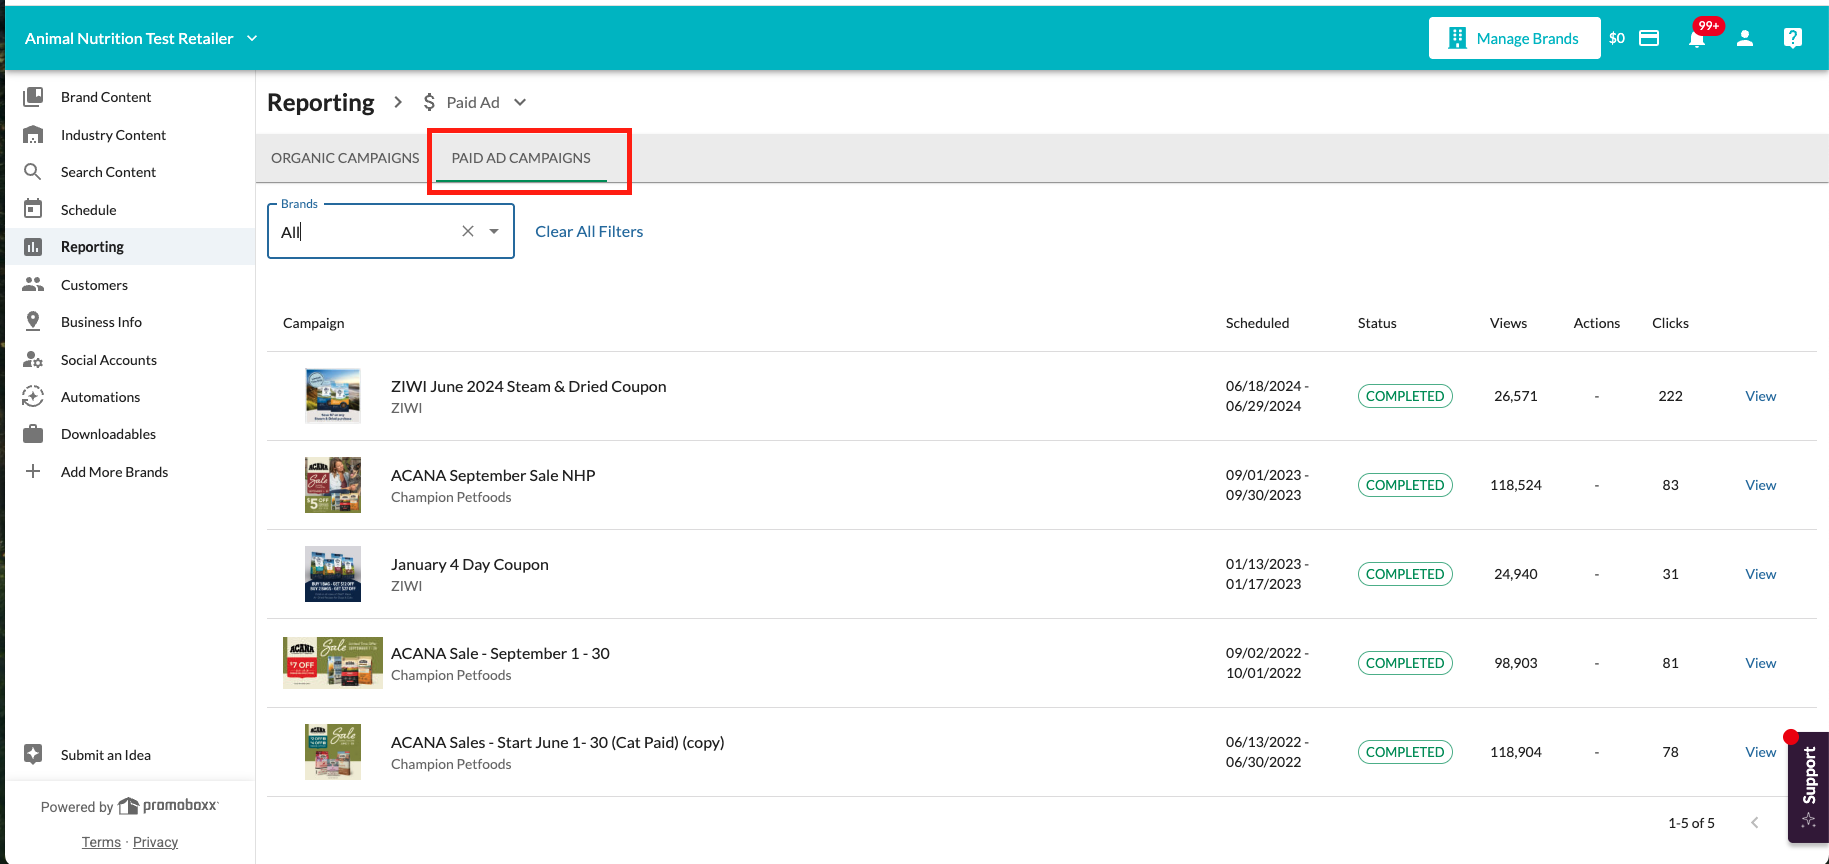Click the ACANA Sales Start June thumbnail
Image resolution: width=1829 pixels, height=864 pixels.
point(333,752)
